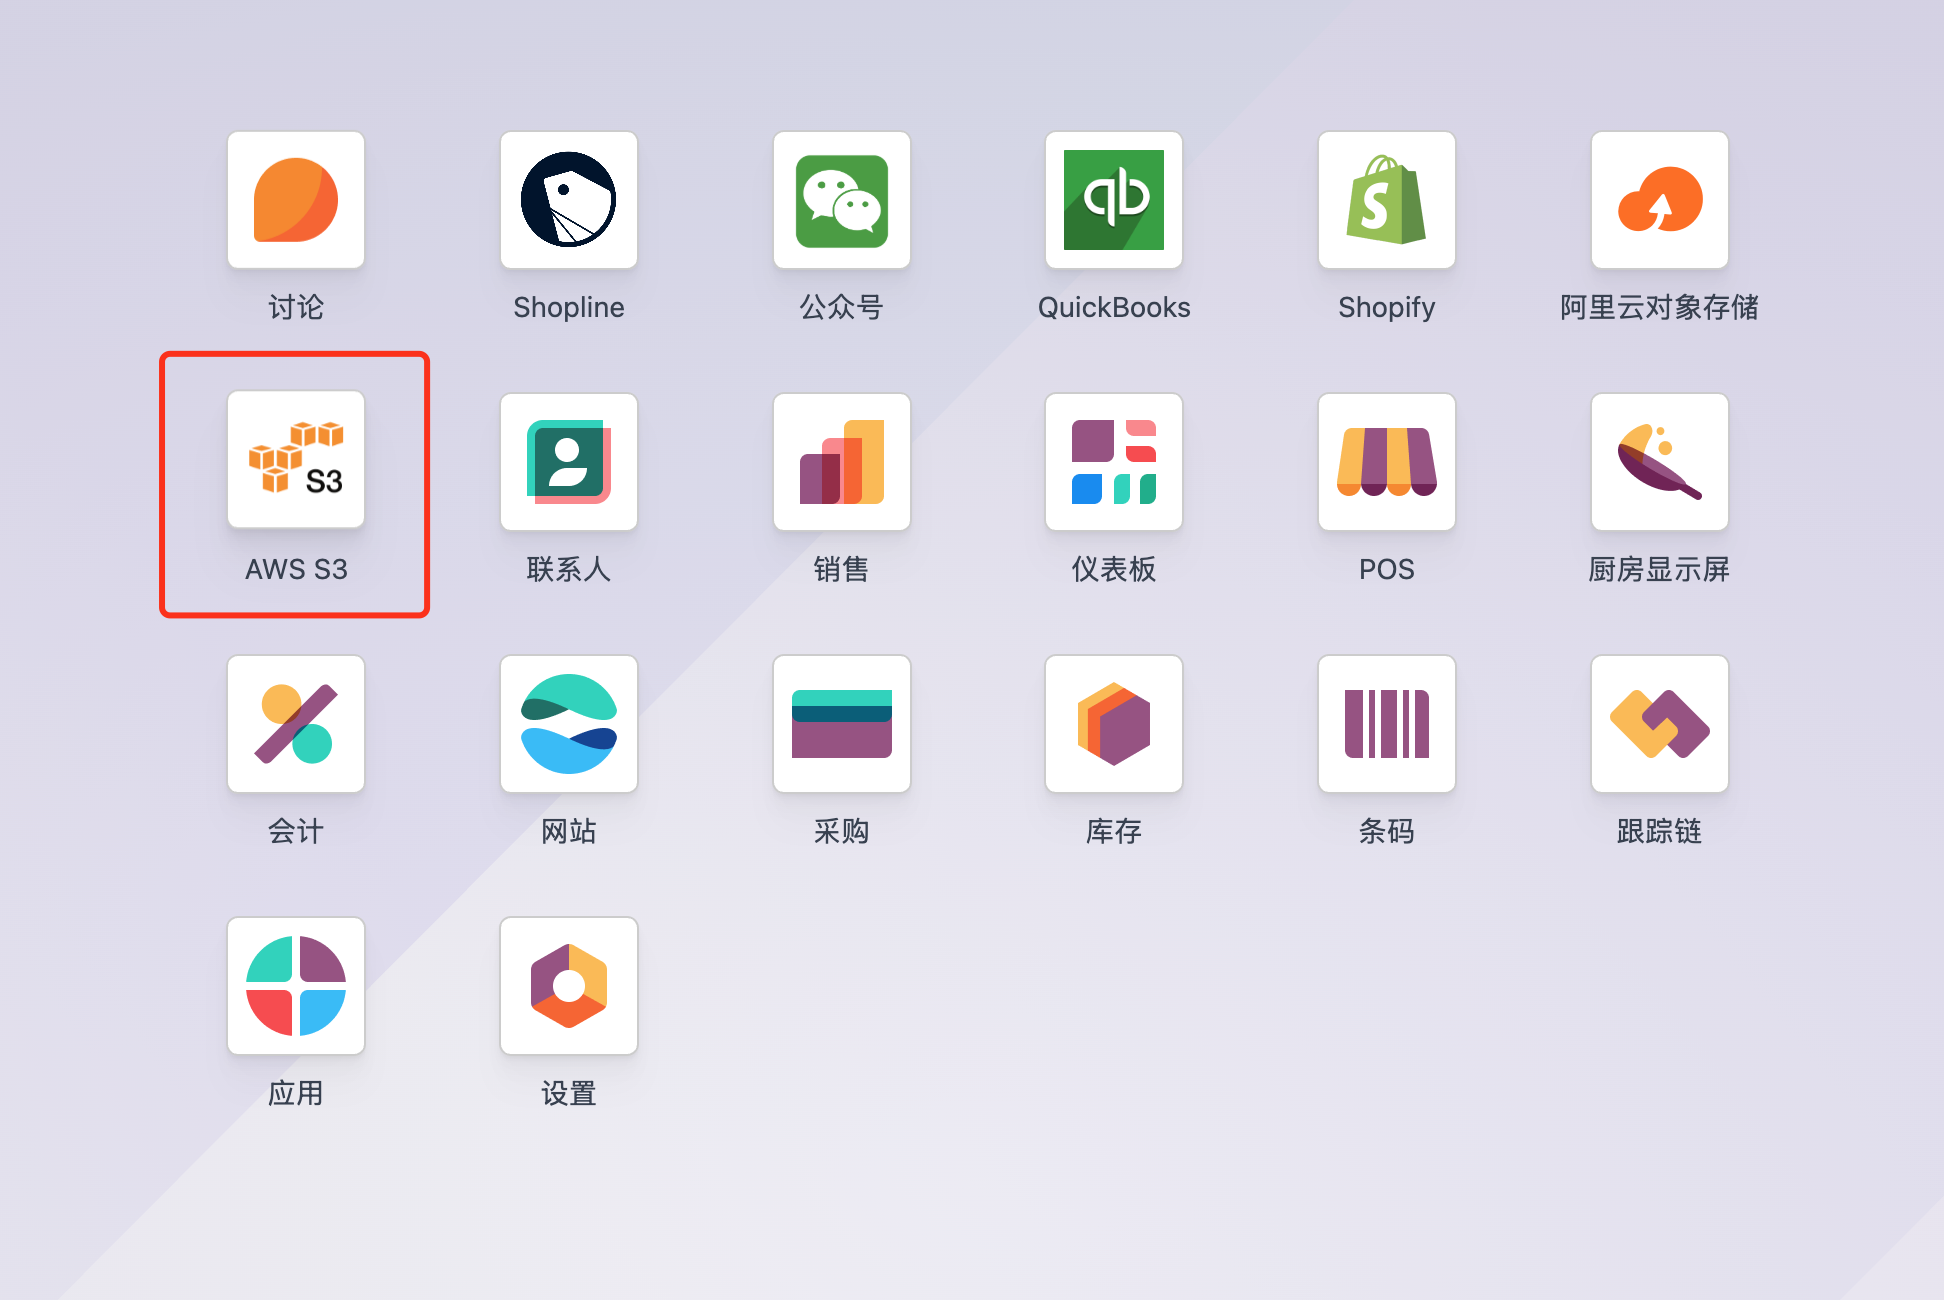Open the AWS S3 app icon
The width and height of the screenshot is (1944, 1300).
pyautogui.click(x=296, y=460)
